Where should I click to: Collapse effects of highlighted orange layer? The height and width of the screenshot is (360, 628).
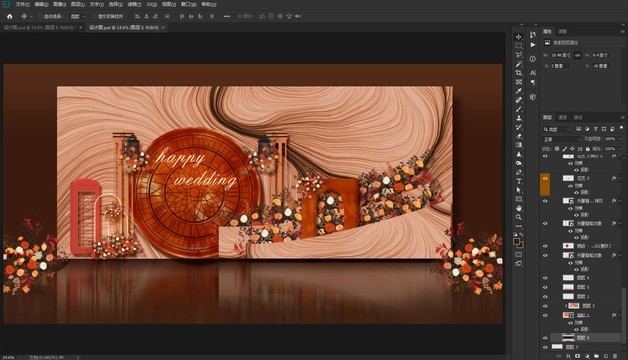click(620, 178)
